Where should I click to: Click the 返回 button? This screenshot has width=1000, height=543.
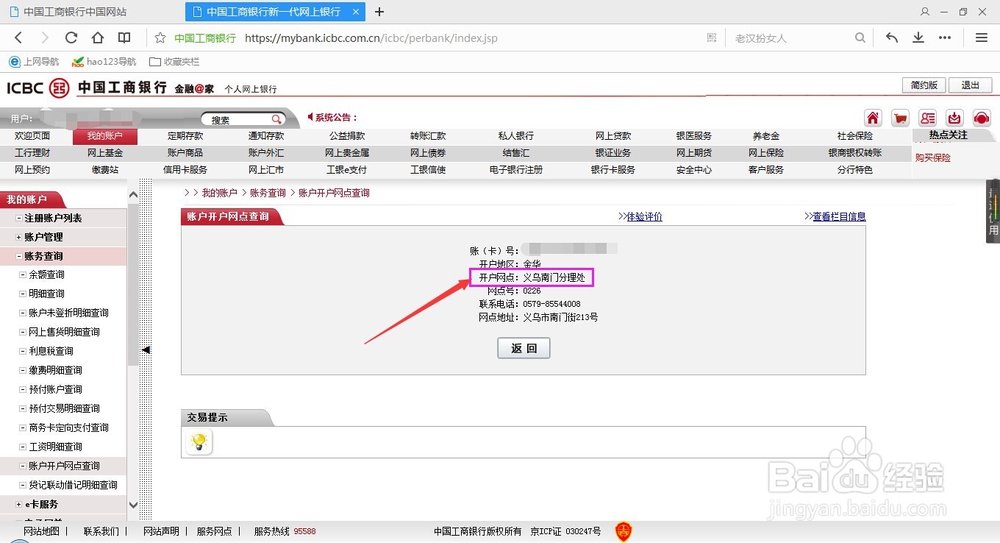(524, 348)
